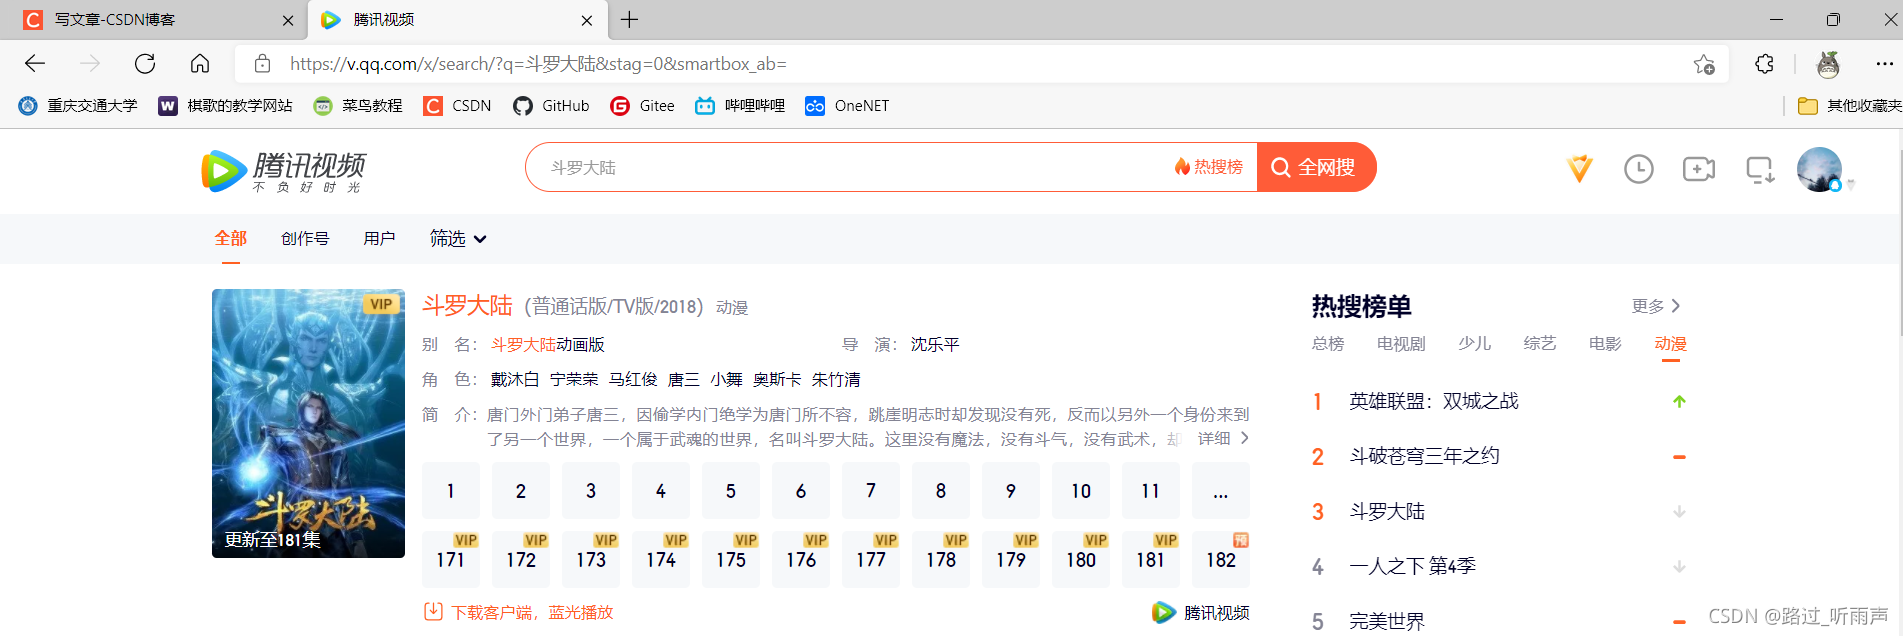
Task: Expand the 筛选 filter dropdown
Action: 458,238
